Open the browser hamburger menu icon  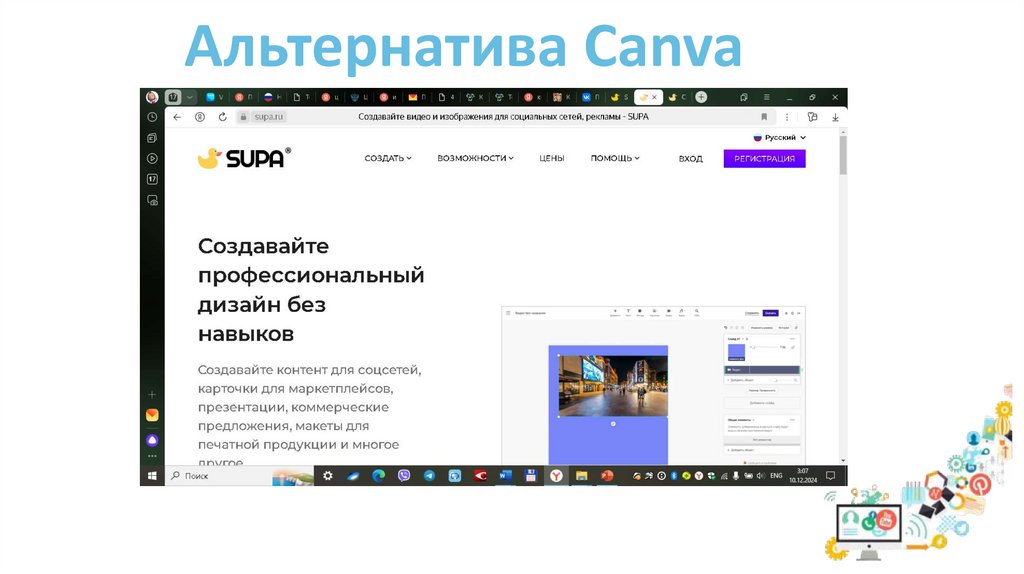coord(767,97)
